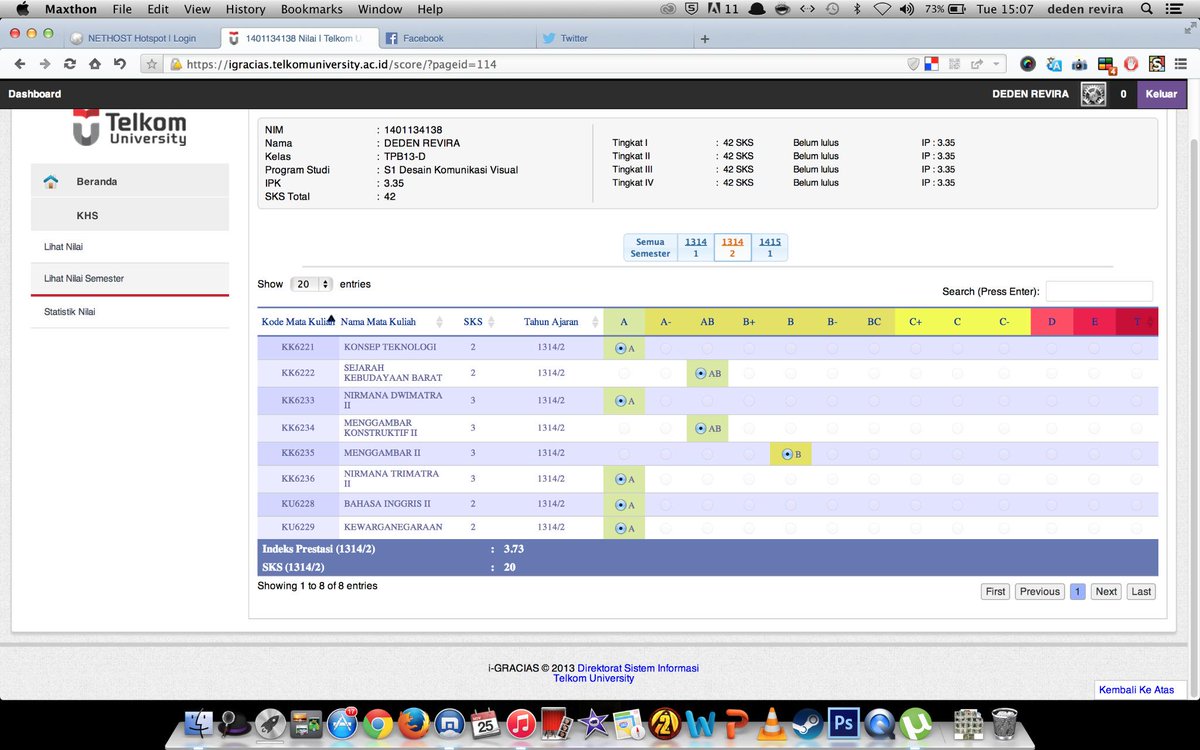
Task: Select A grade radio for KONSEP TEKNOLOGI
Action: coord(621,347)
